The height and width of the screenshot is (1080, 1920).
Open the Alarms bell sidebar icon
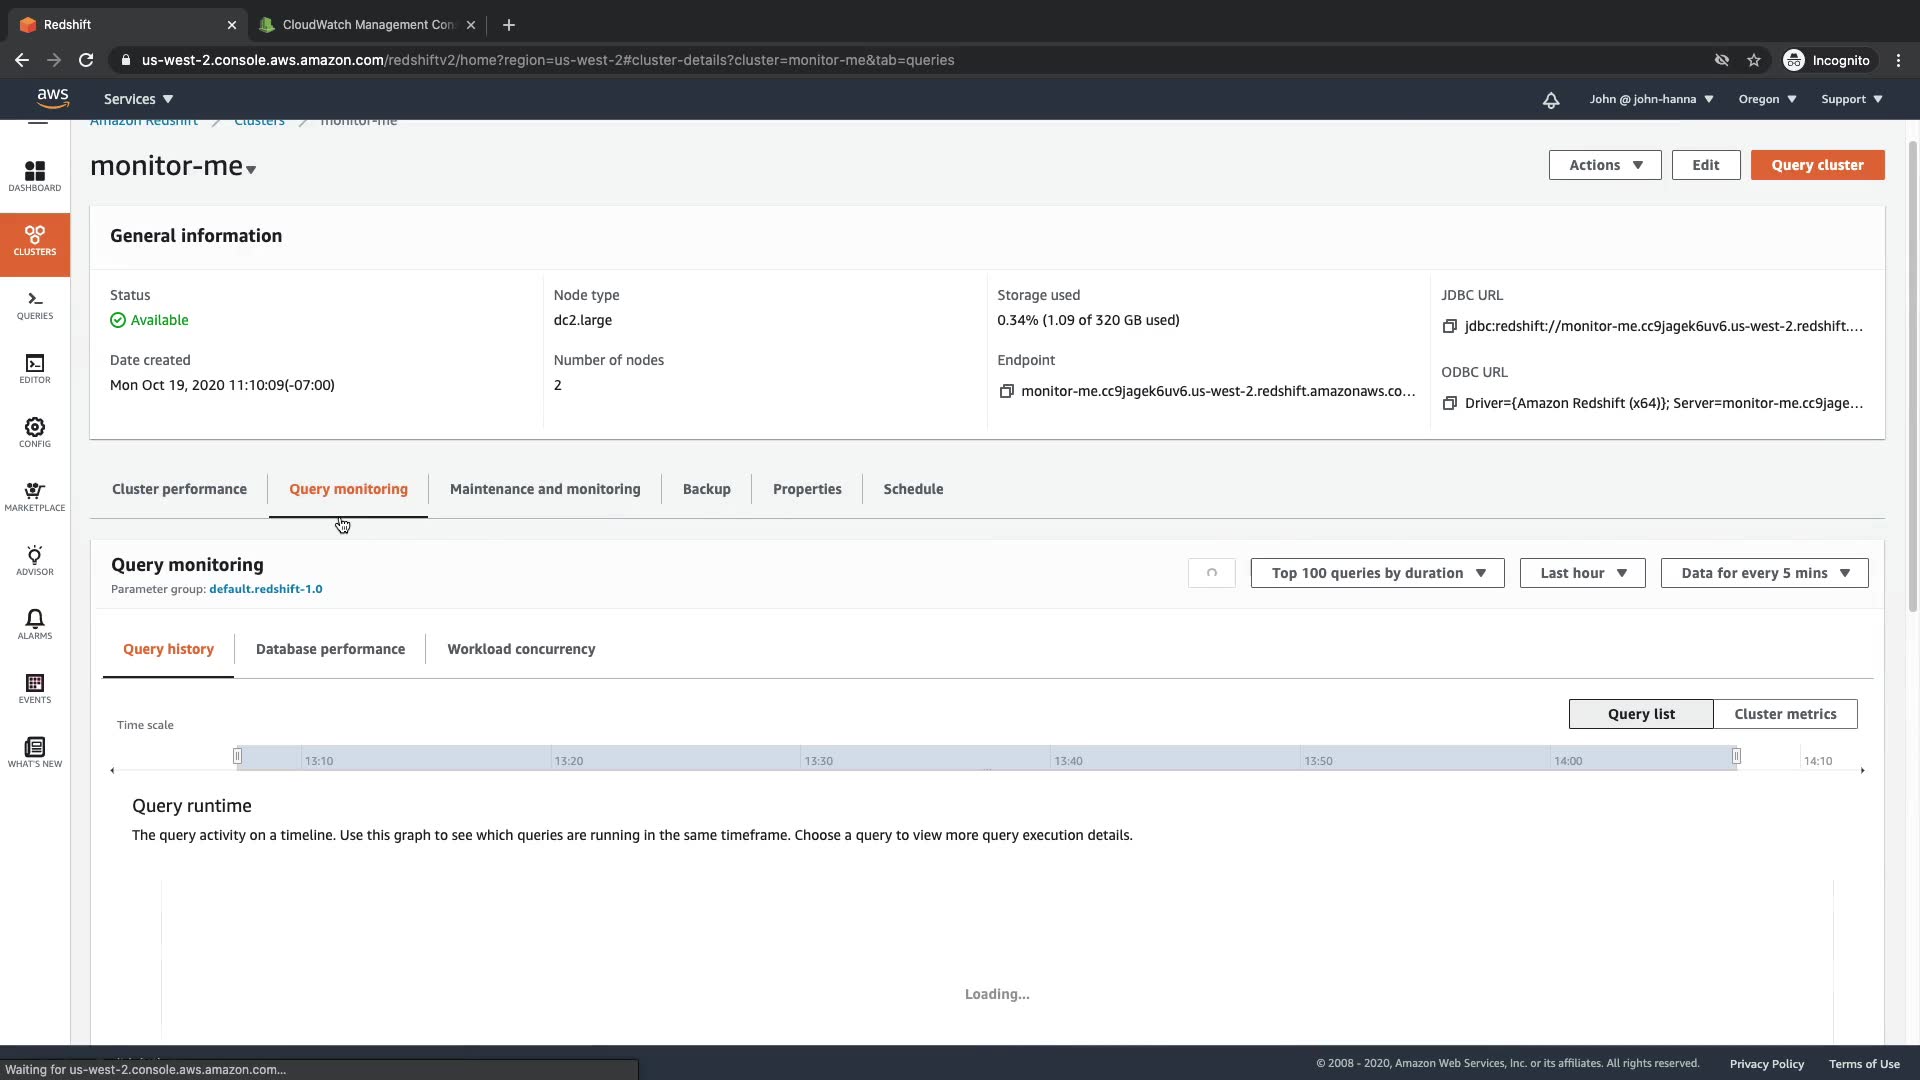(35, 624)
